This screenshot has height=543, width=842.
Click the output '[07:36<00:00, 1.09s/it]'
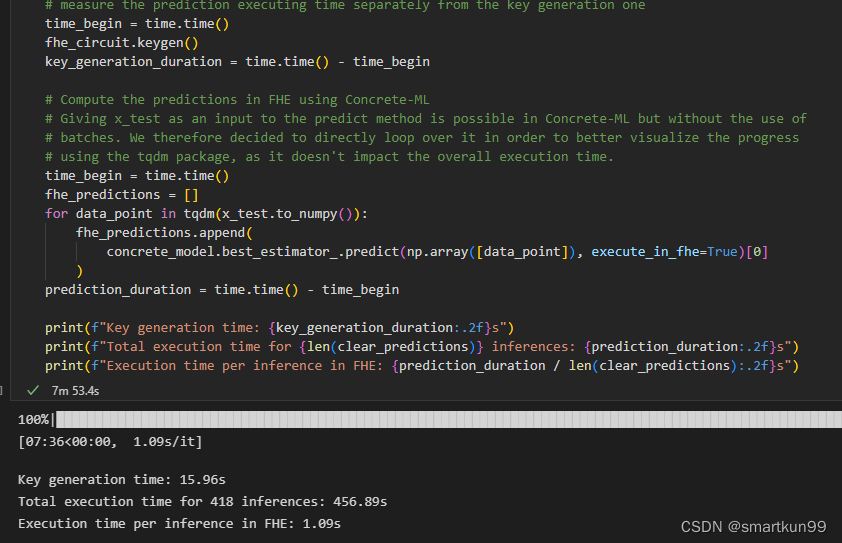(x=110, y=442)
